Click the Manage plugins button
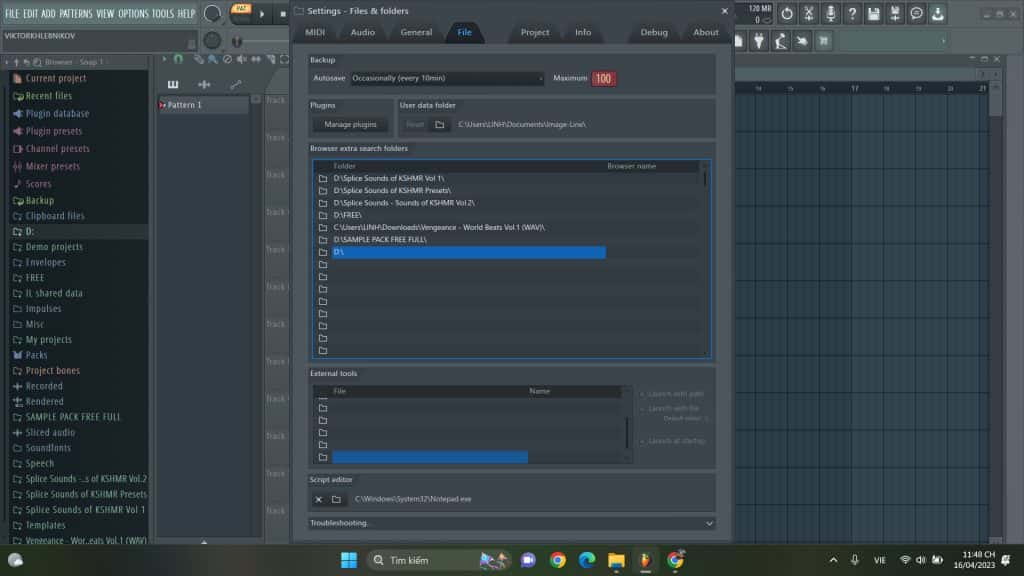Viewport: 1024px width, 576px height. pyautogui.click(x=348, y=125)
